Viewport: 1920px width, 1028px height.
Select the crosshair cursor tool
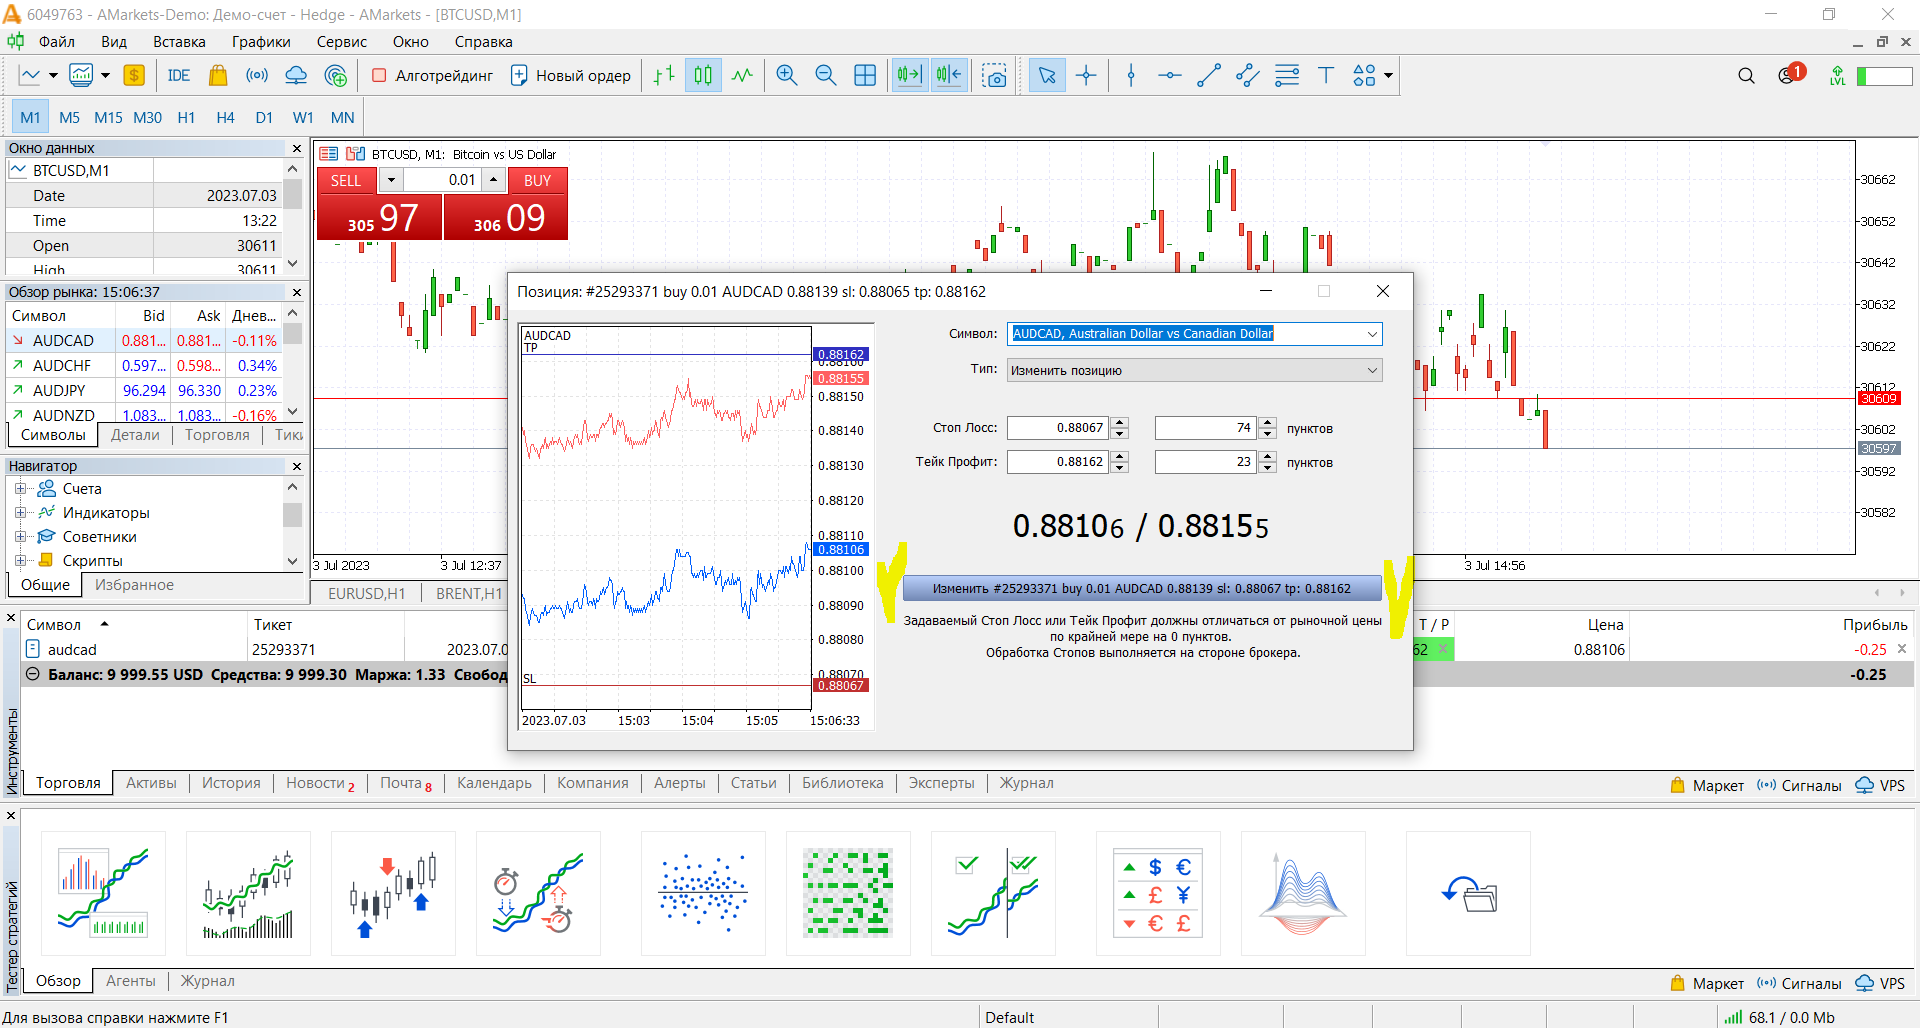tap(1086, 76)
